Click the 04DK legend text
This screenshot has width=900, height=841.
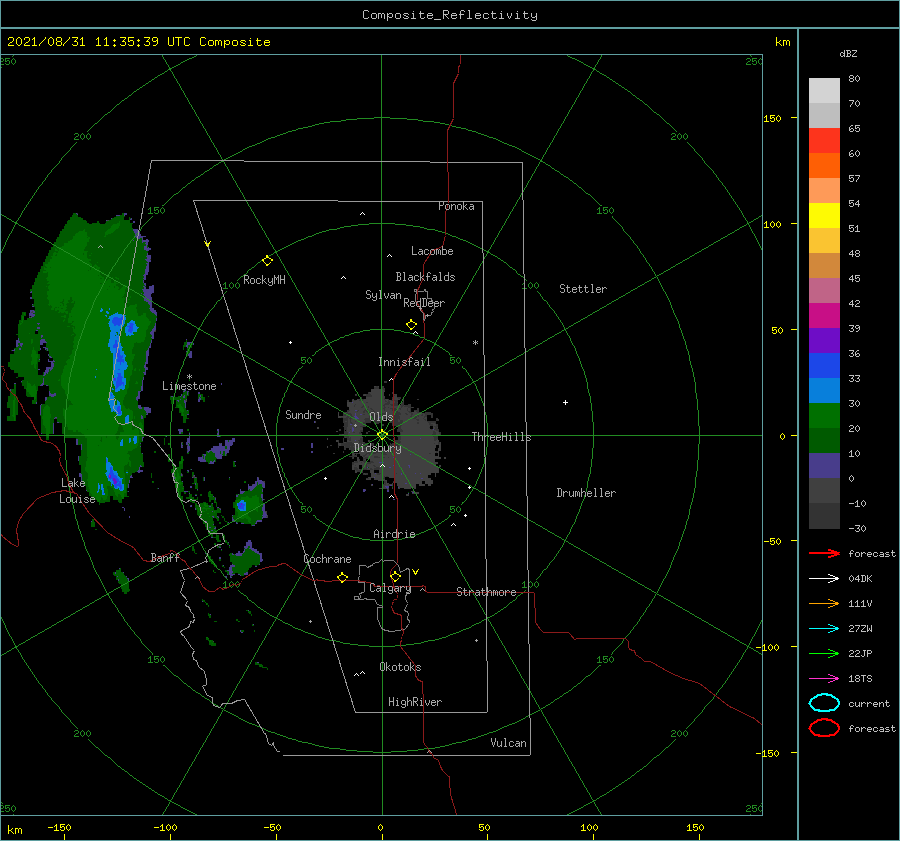click(x=860, y=578)
